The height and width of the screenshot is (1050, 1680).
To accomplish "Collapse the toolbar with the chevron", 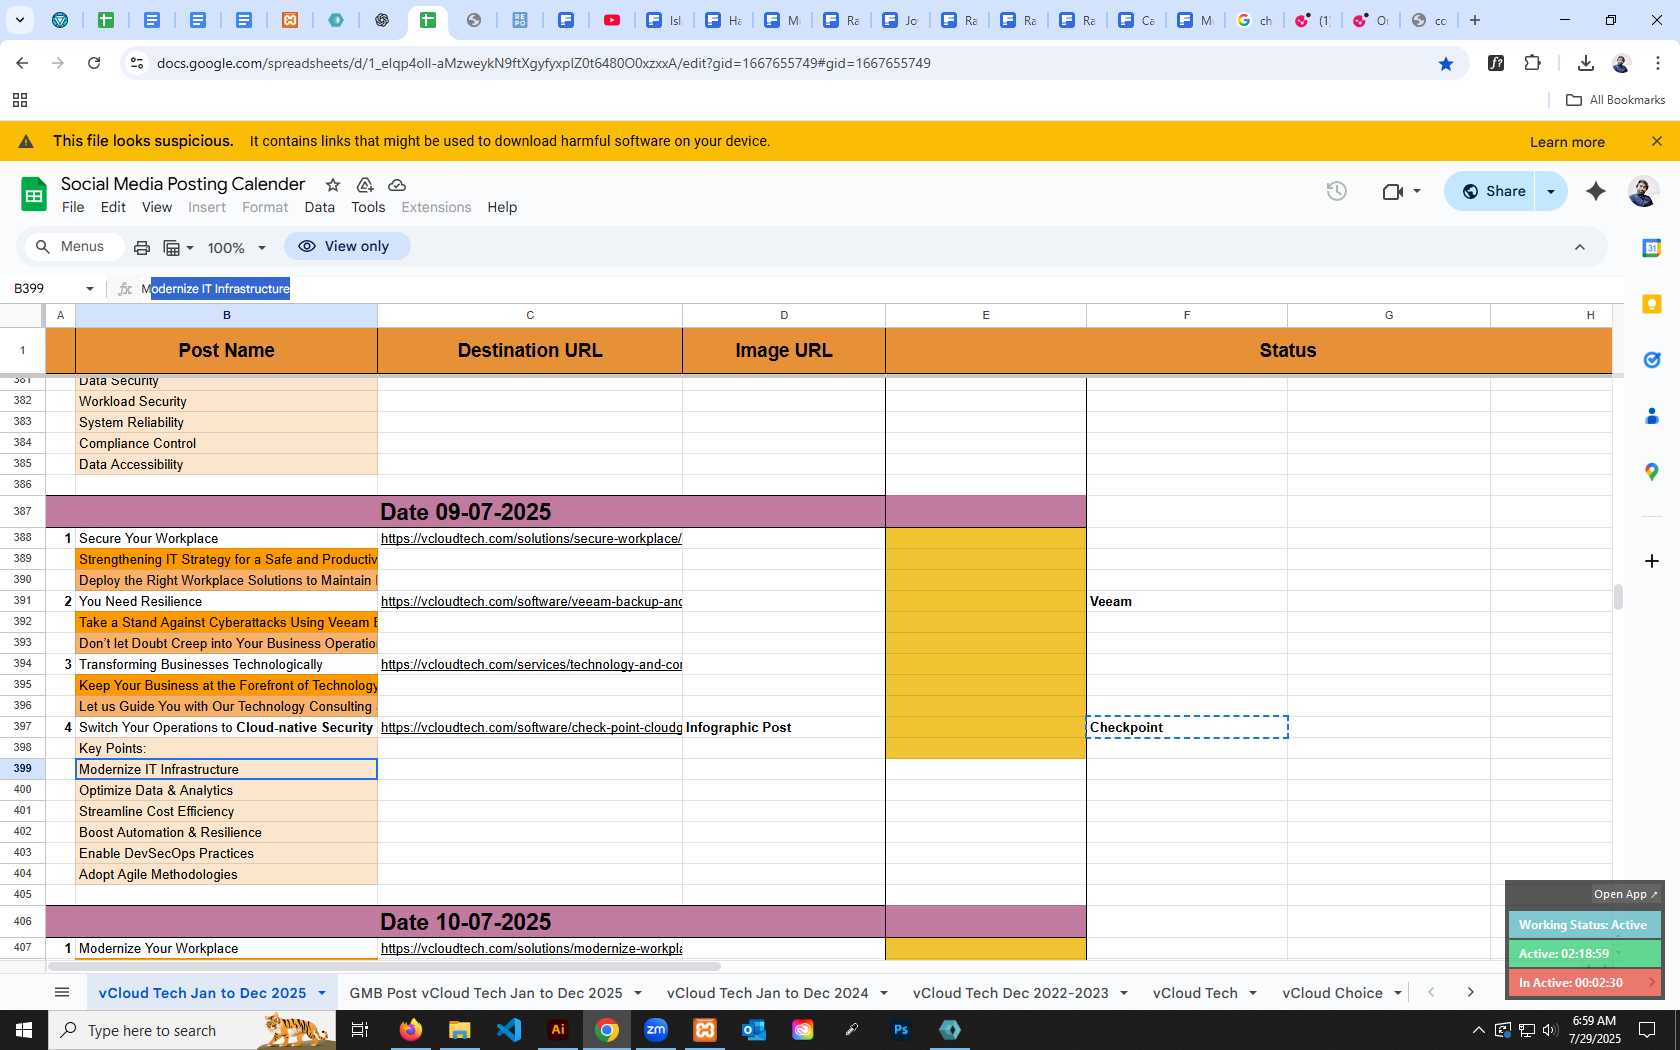I will pos(1580,247).
